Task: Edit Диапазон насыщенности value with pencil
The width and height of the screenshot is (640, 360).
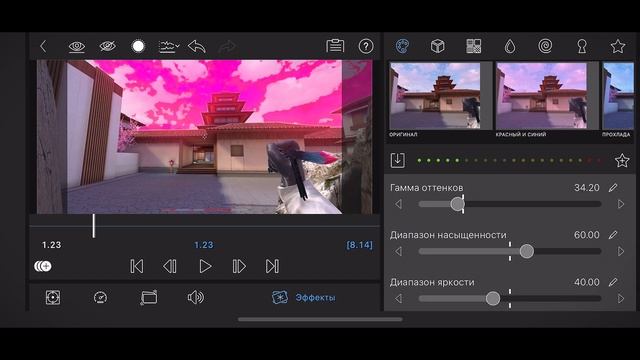Action: (613, 235)
